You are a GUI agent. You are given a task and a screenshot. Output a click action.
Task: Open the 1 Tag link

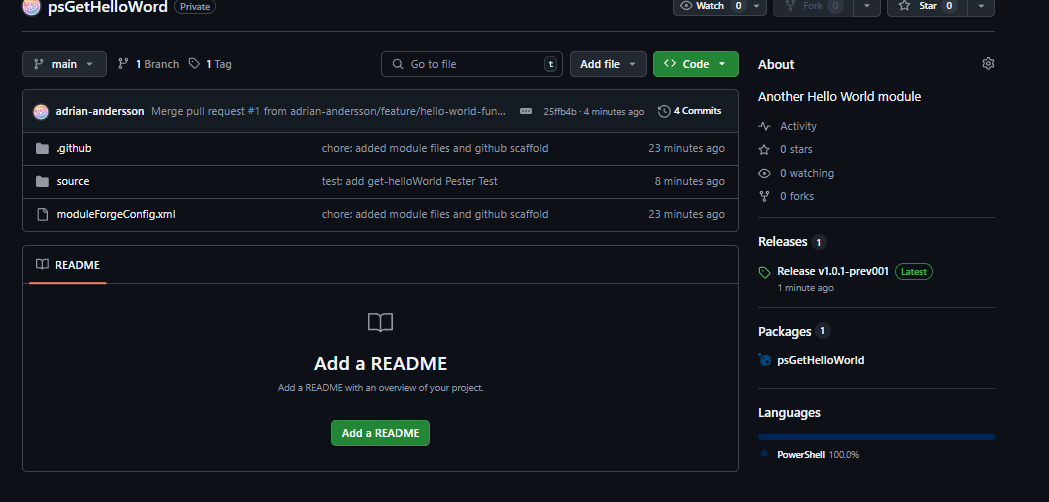[x=210, y=64]
